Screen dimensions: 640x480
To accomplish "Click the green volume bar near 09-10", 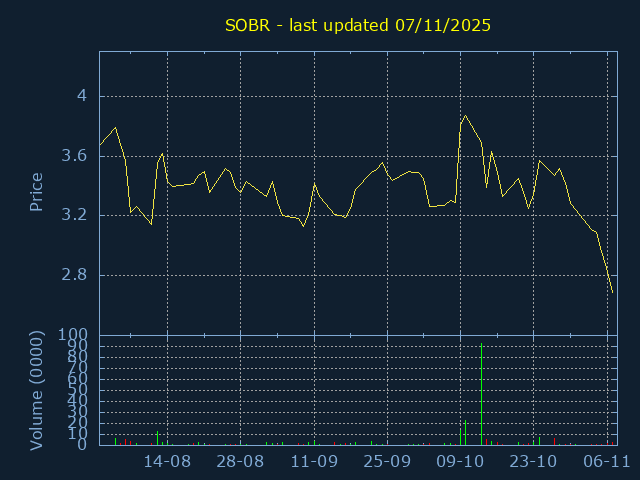I will [460, 436].
